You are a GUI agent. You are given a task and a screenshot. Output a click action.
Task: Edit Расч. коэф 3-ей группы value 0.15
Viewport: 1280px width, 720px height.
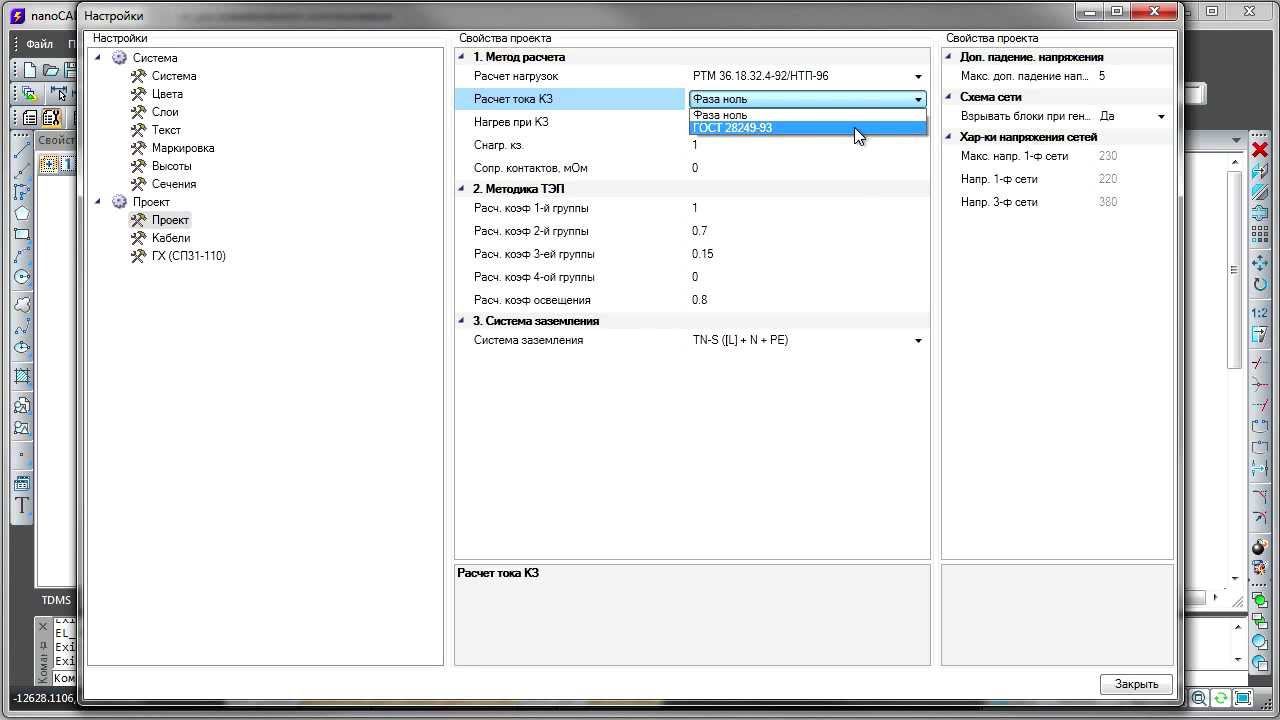808,254
